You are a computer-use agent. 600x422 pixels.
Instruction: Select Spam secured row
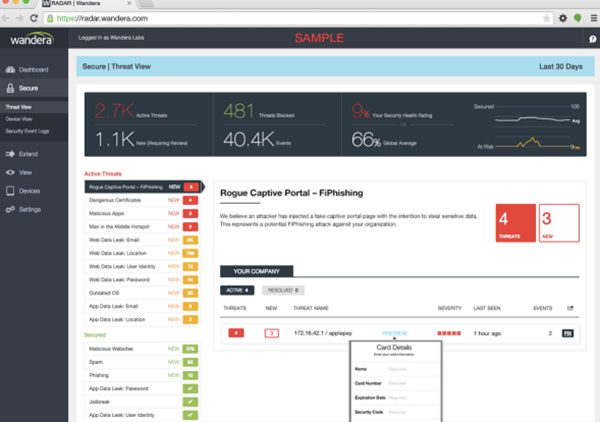142,362
